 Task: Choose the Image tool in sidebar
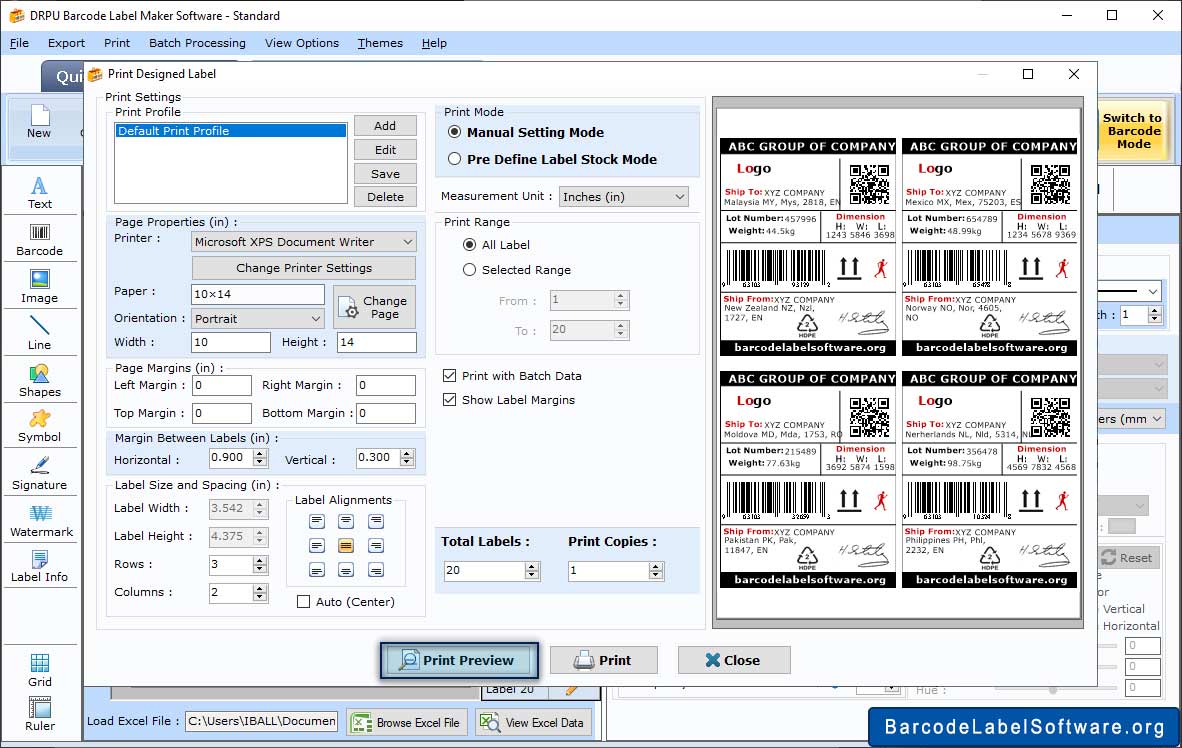click(x=39, y=287)
